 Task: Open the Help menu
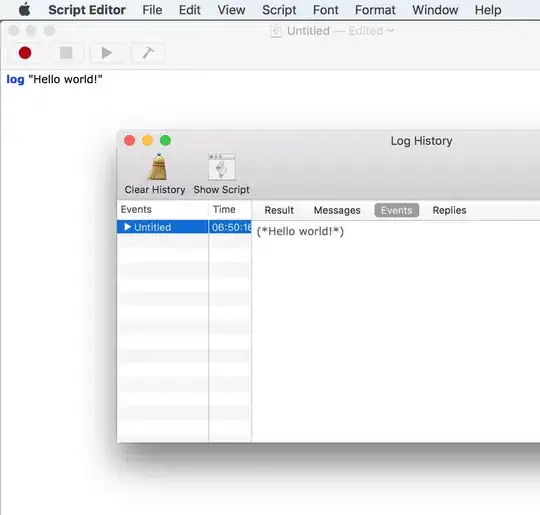coord(488,10)
